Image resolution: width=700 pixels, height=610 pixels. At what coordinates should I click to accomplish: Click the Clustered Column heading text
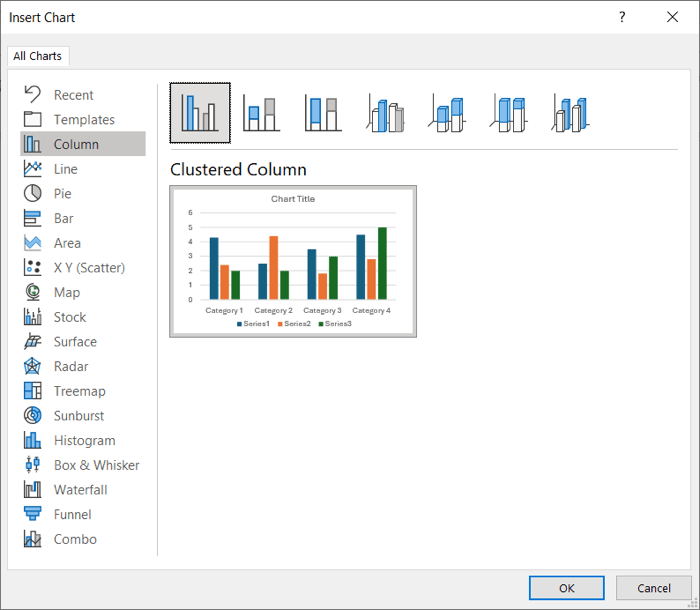tap(238, 170)
